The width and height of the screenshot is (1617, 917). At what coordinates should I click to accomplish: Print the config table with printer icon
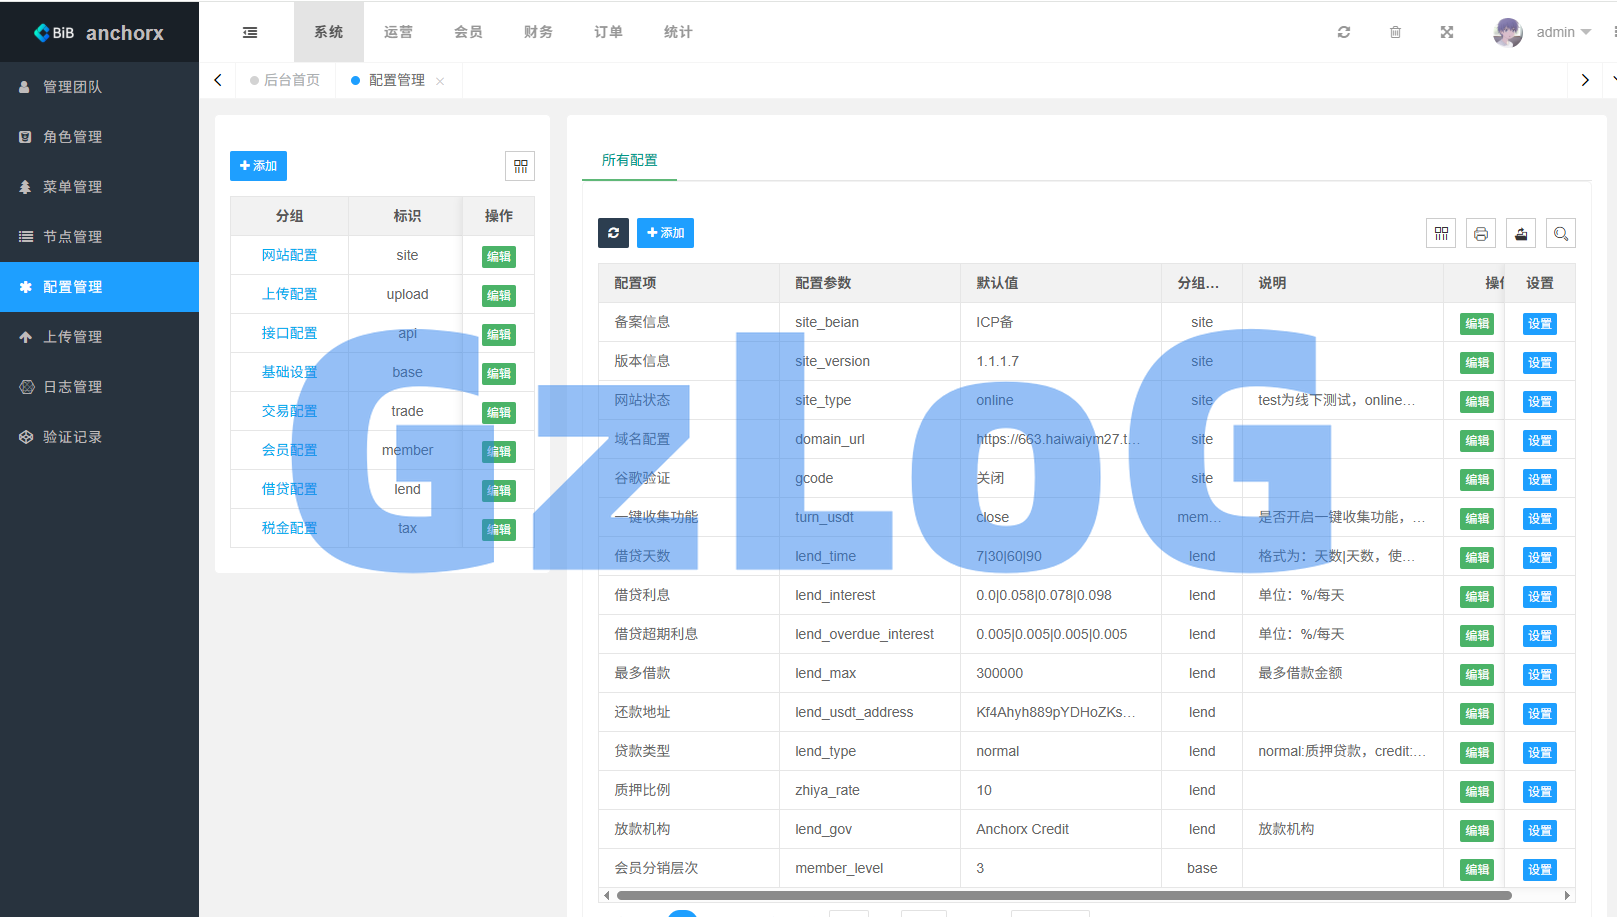click(x=1480, y=233)
